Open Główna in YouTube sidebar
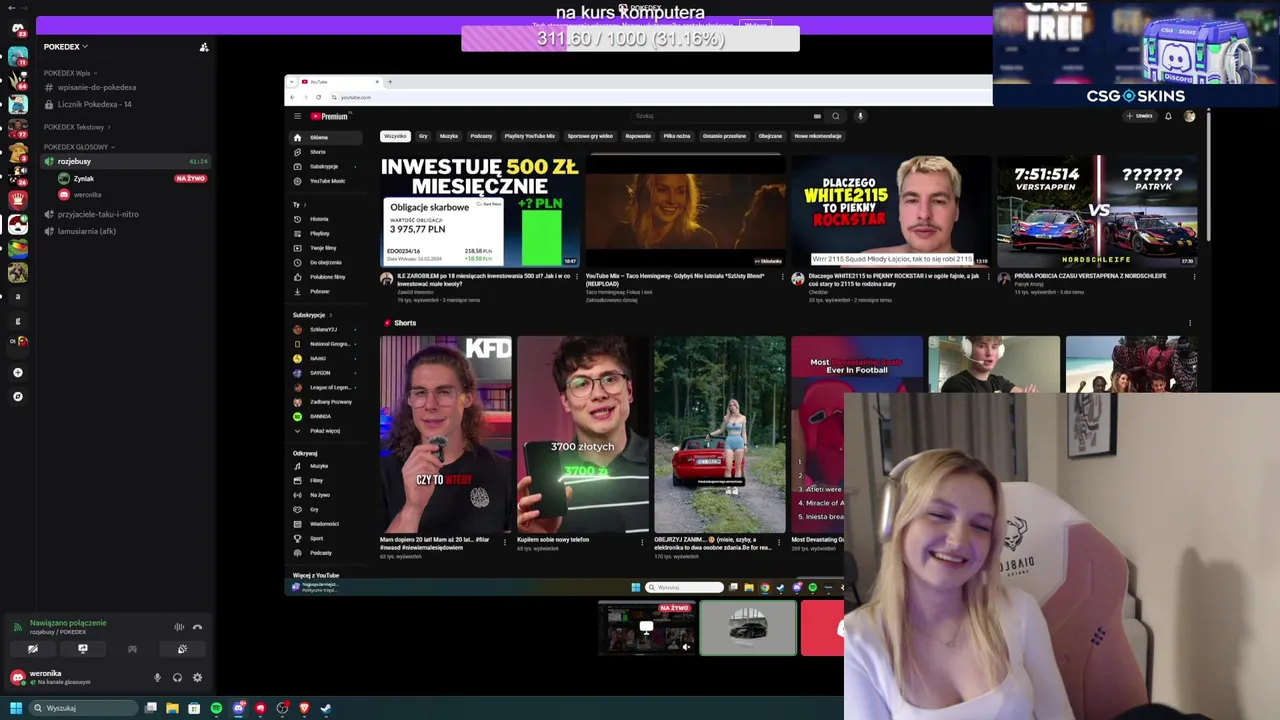 coord(325,138)
